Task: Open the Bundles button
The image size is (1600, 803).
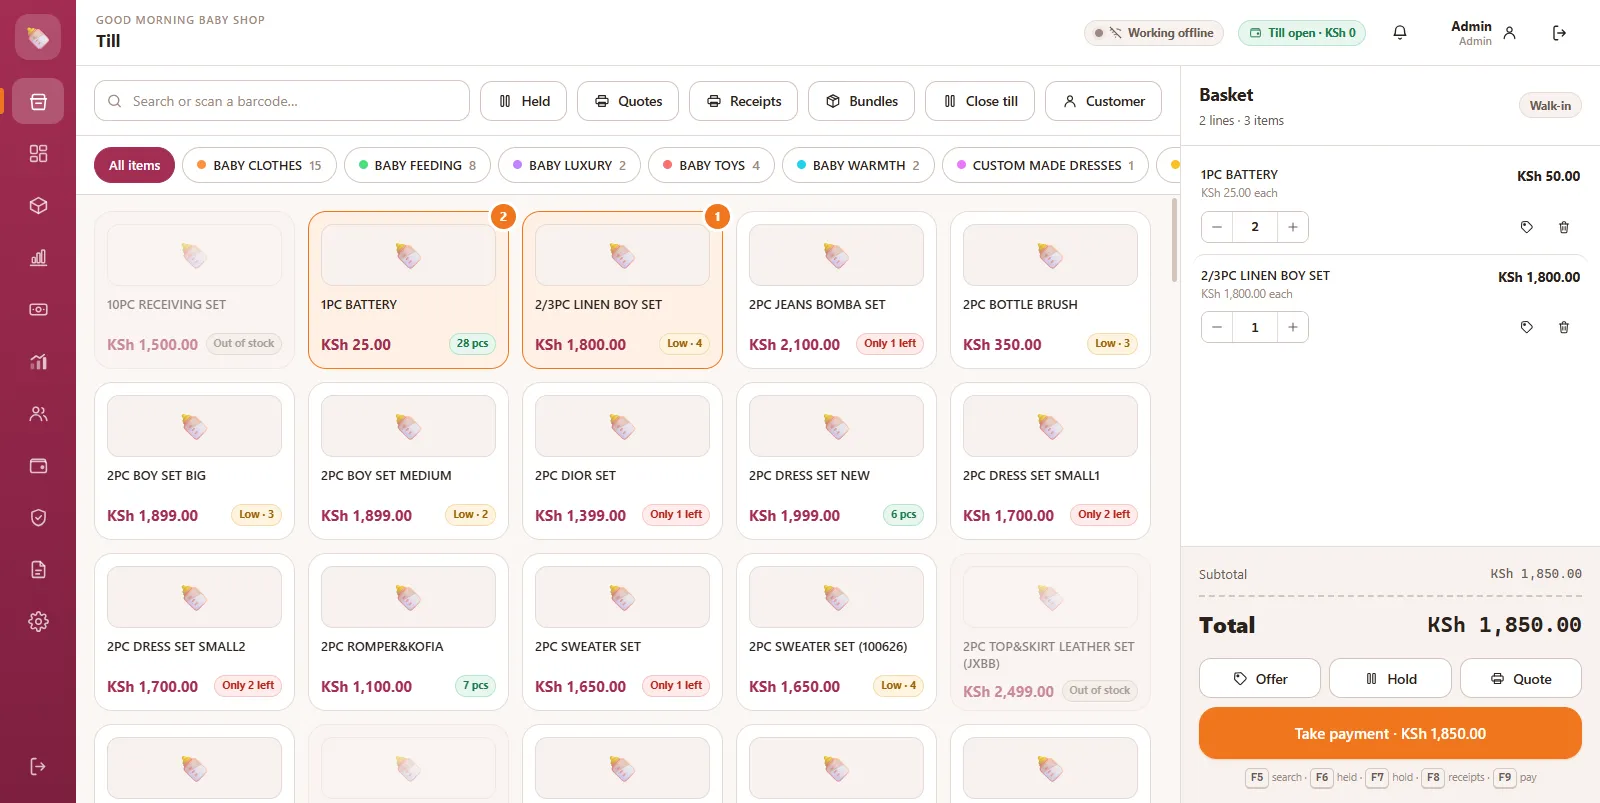Action: (861, 101)
